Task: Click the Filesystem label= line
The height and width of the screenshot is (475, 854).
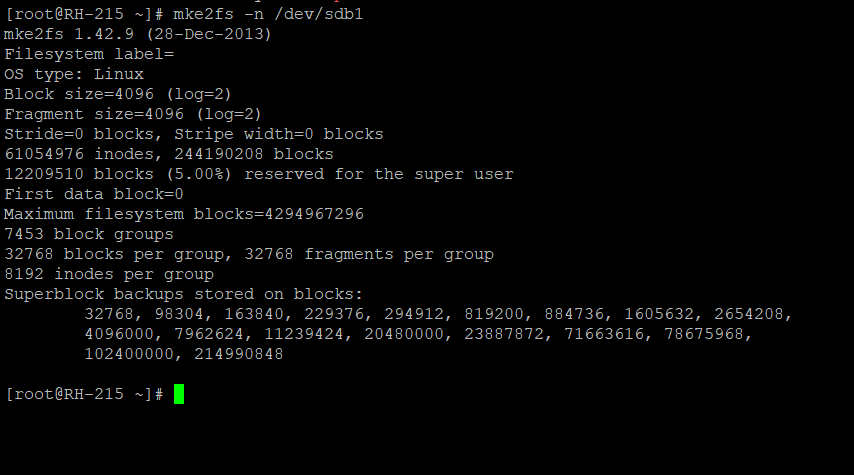Action: point(89,54)
